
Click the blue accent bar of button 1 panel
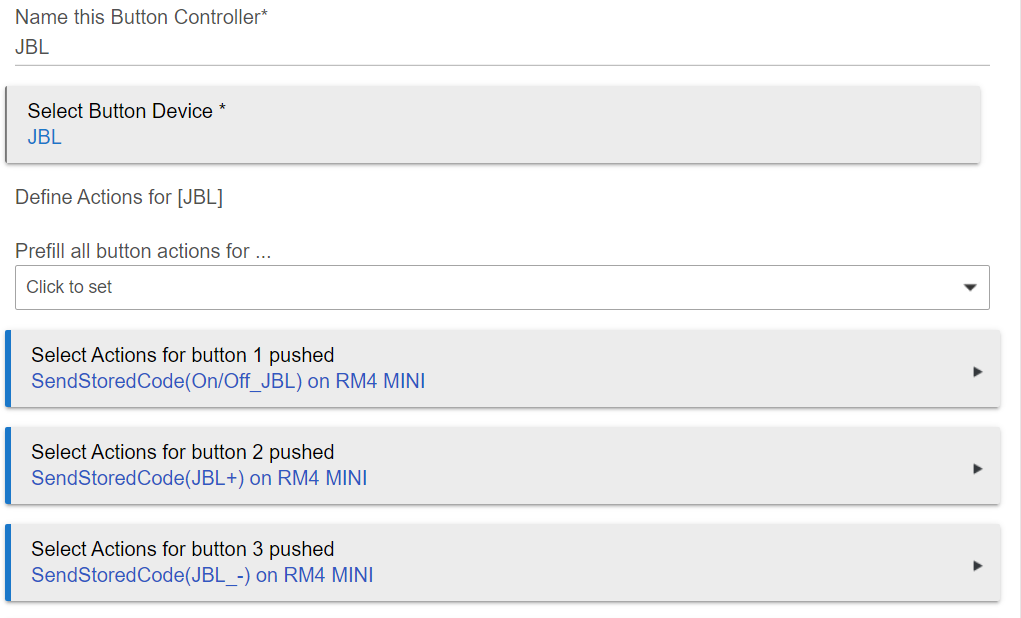[x=8, y=369]
